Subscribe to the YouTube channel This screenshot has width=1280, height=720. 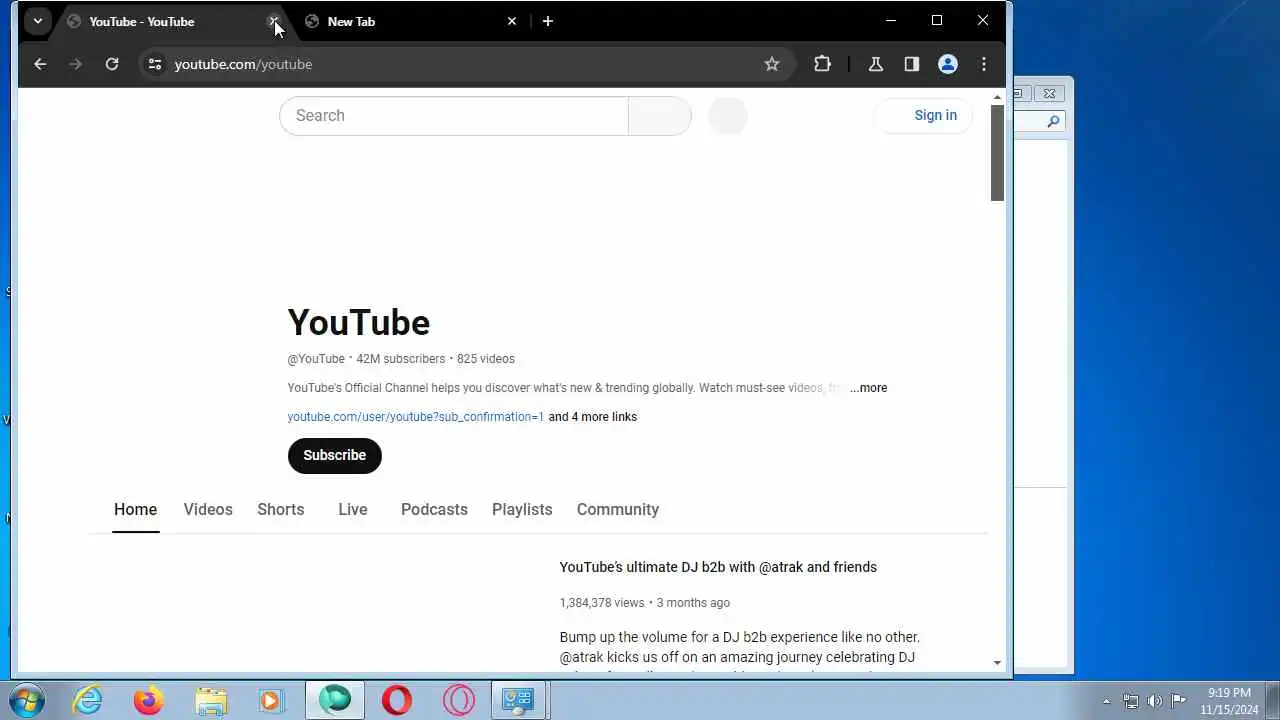click(335, 455)
